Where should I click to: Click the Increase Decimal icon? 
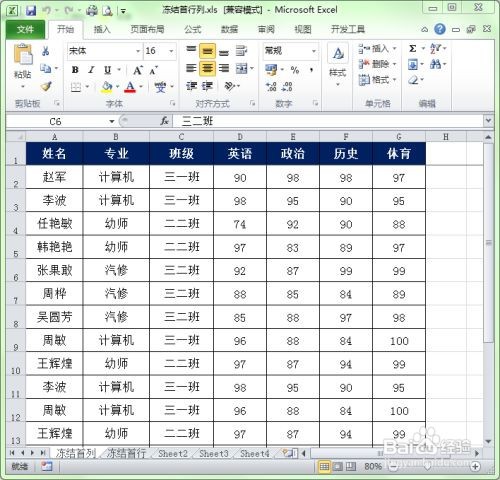coord(271,87)
